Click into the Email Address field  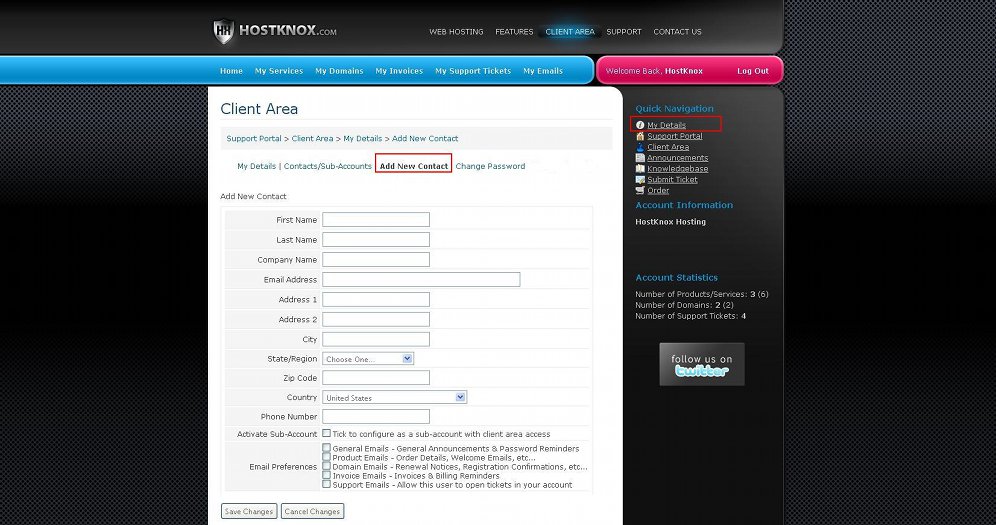[x=421, y=280]
